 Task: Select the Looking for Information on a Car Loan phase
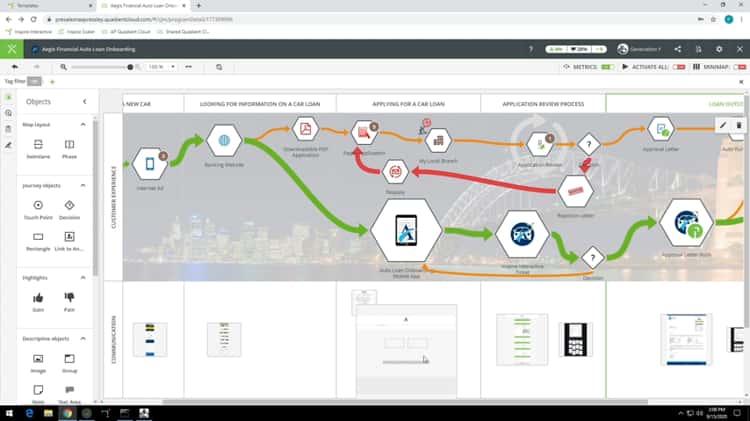tap(260, 104)
